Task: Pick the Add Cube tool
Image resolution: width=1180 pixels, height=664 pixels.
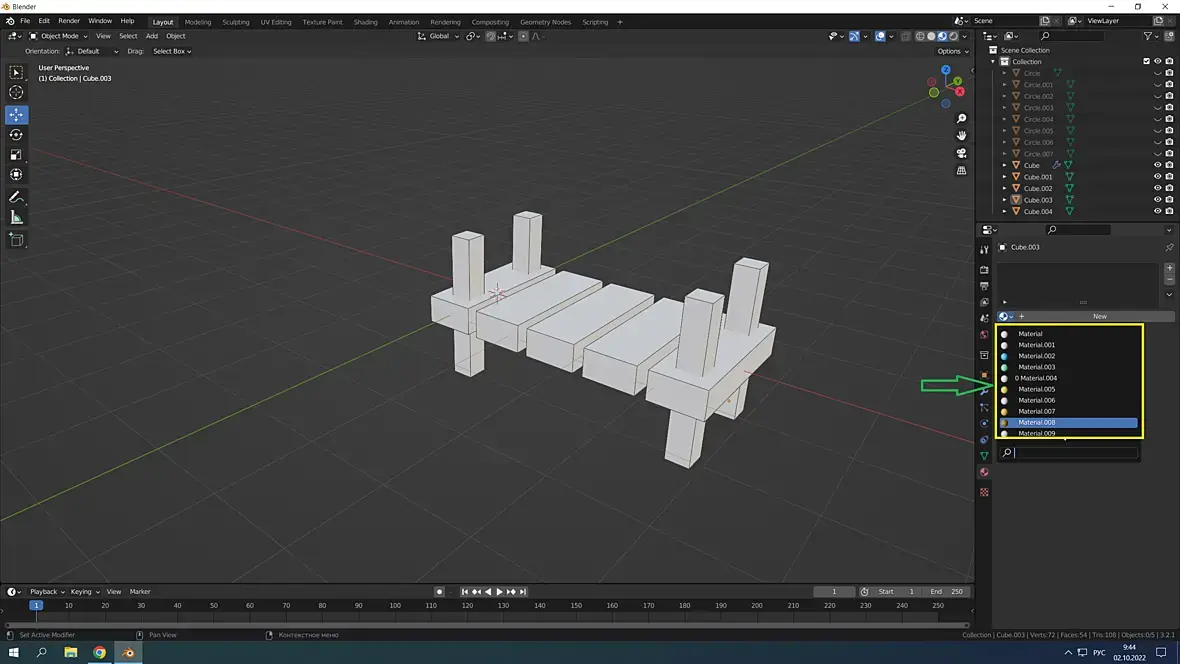Action: 16,240
